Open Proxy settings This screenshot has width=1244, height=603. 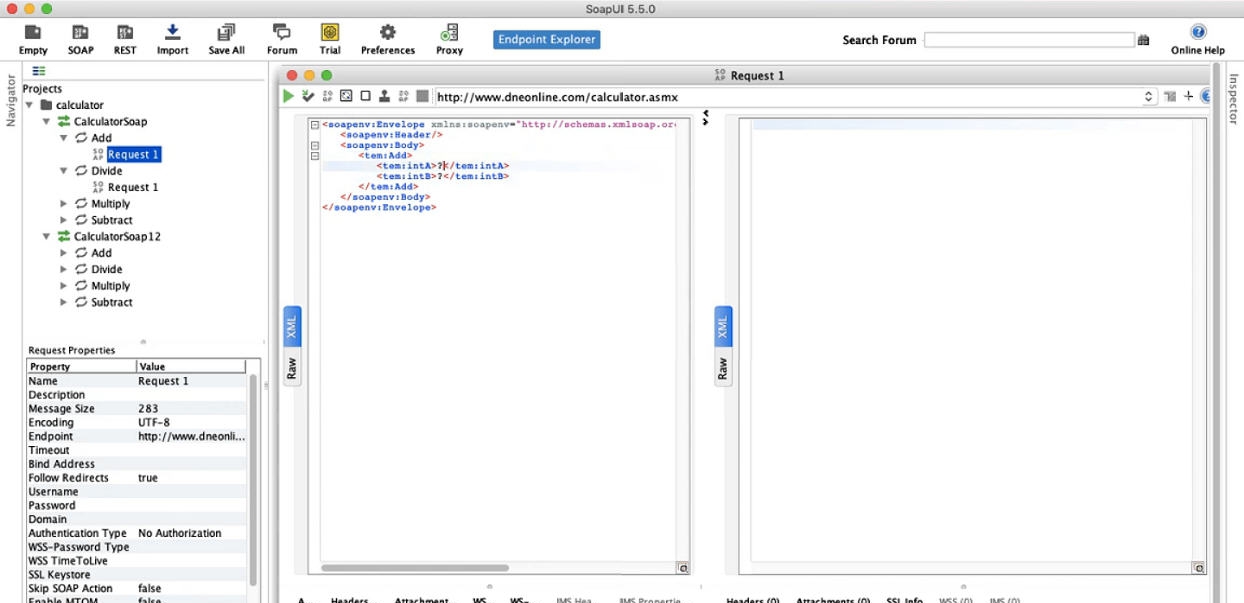coord(449,38)
